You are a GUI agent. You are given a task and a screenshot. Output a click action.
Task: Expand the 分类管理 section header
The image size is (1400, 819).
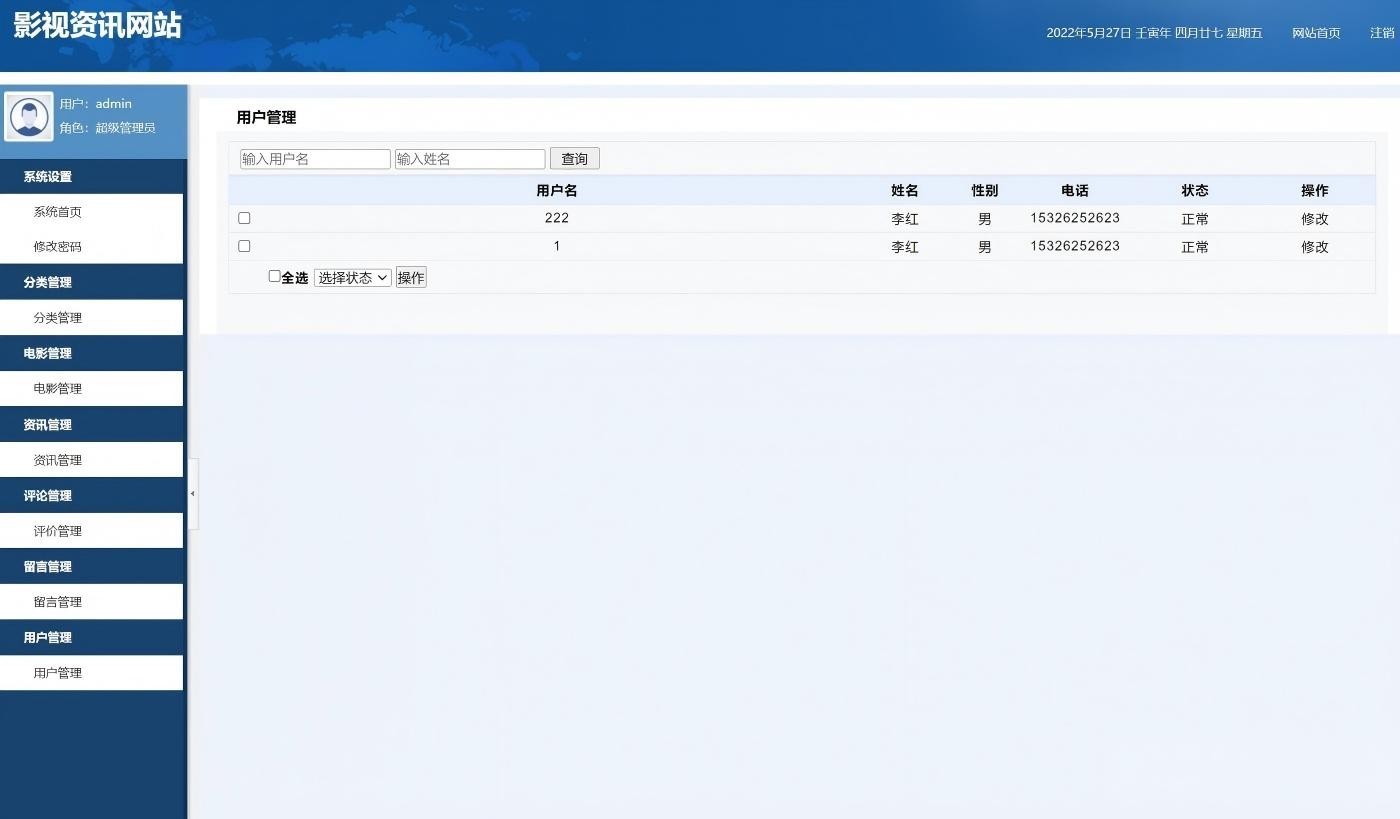coord(92,282)
